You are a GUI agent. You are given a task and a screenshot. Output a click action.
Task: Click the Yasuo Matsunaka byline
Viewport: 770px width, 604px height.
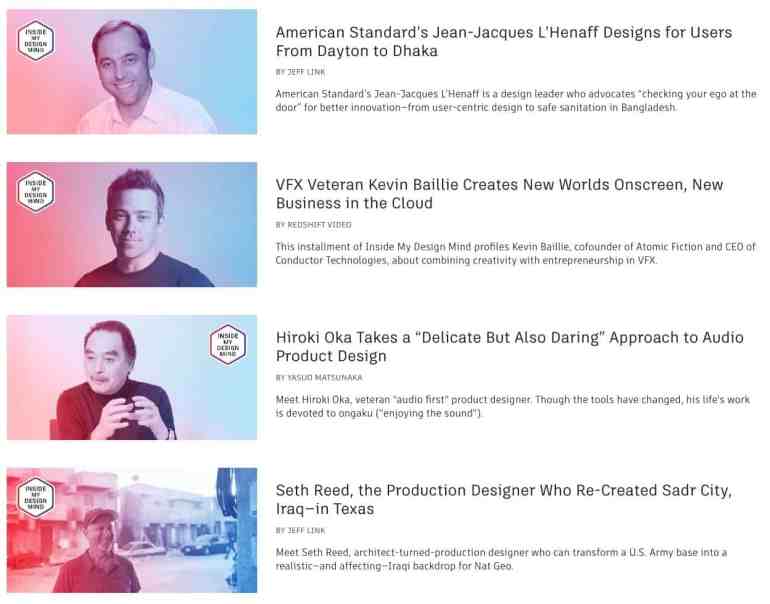tap(319, 378)
